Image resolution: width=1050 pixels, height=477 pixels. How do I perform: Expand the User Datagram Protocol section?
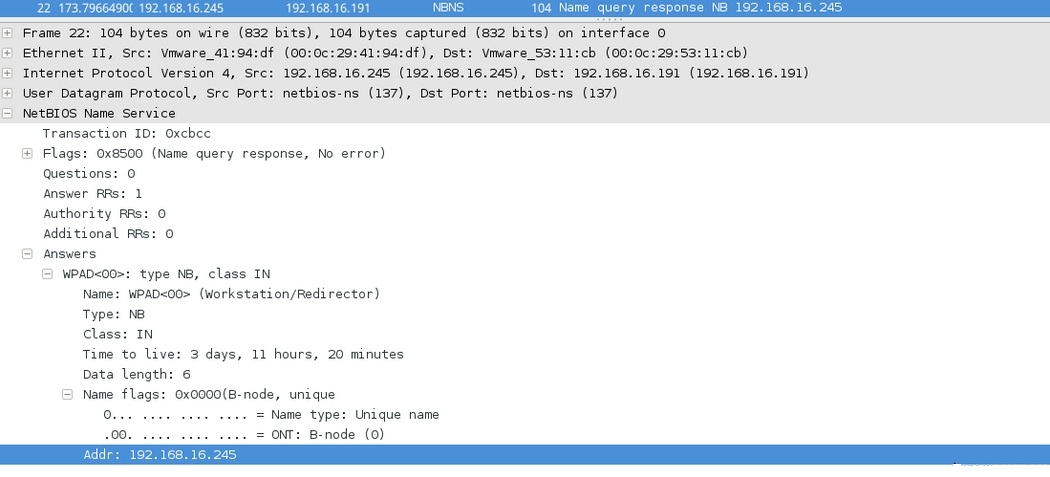[x=8, y=93]
